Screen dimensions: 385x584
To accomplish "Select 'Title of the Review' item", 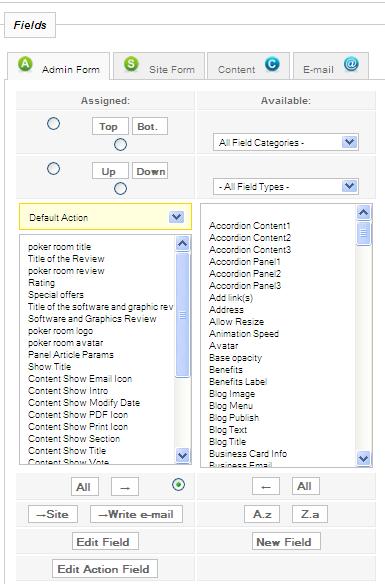I will pos(66,258).
